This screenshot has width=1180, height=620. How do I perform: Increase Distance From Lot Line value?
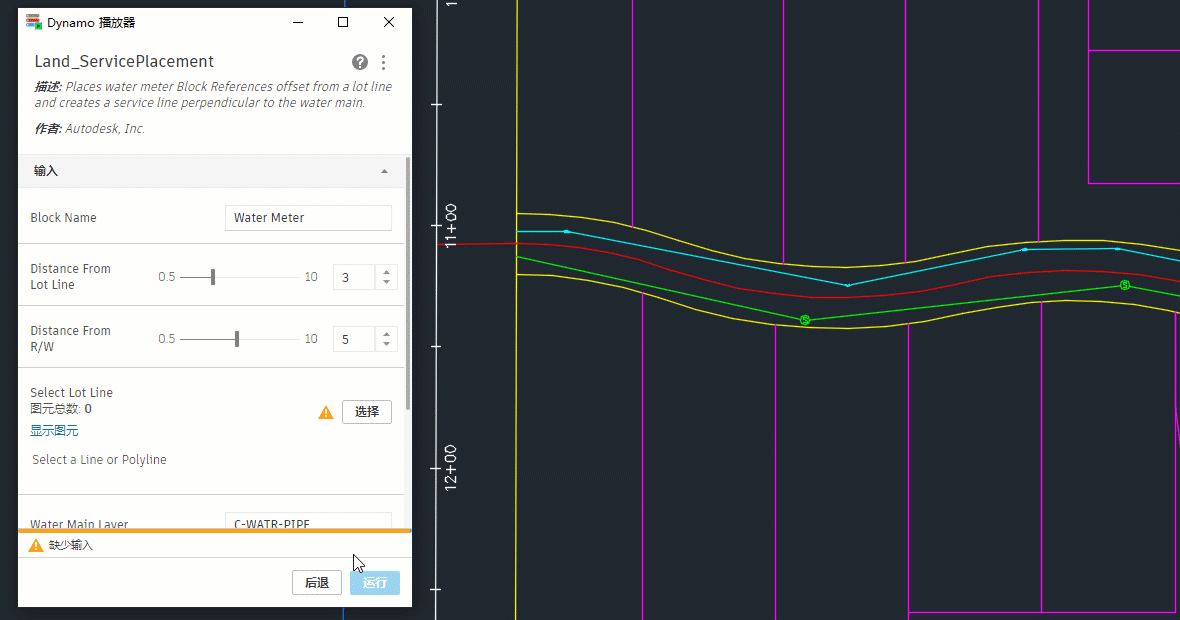[x=386, y=272]
